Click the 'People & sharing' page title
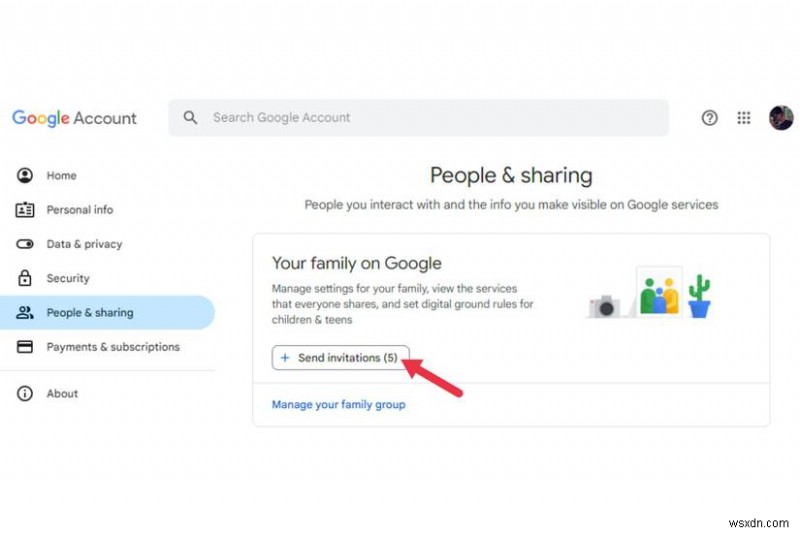 (x=511, y=175)
